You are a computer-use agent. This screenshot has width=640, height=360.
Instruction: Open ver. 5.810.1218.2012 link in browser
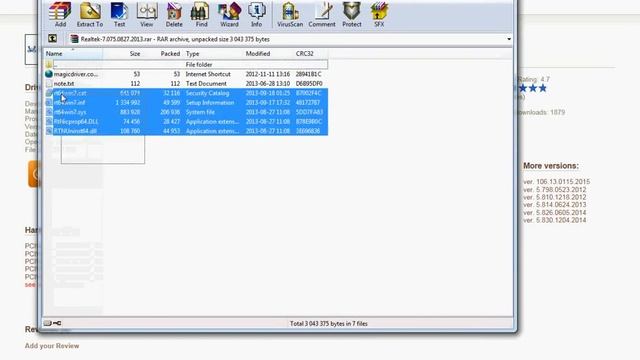[555, 197]
